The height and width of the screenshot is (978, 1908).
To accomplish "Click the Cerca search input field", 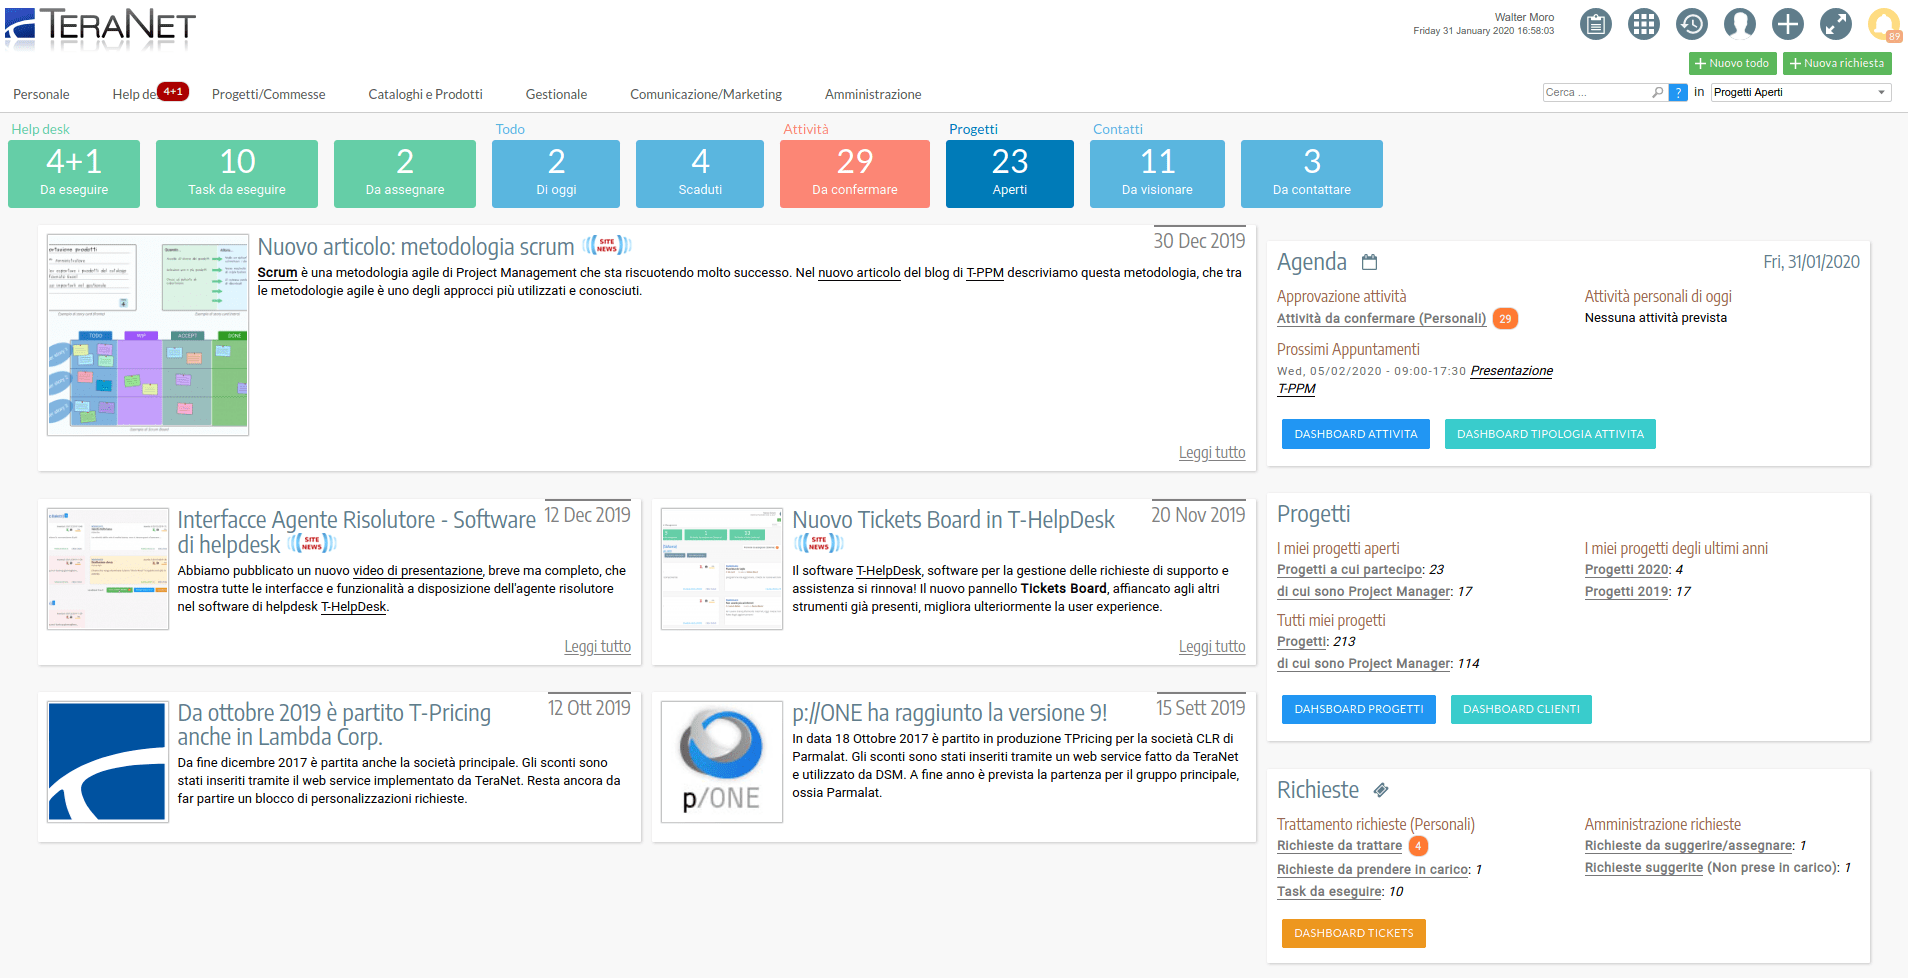I will pyautogui.click(x=1597, y=92).
